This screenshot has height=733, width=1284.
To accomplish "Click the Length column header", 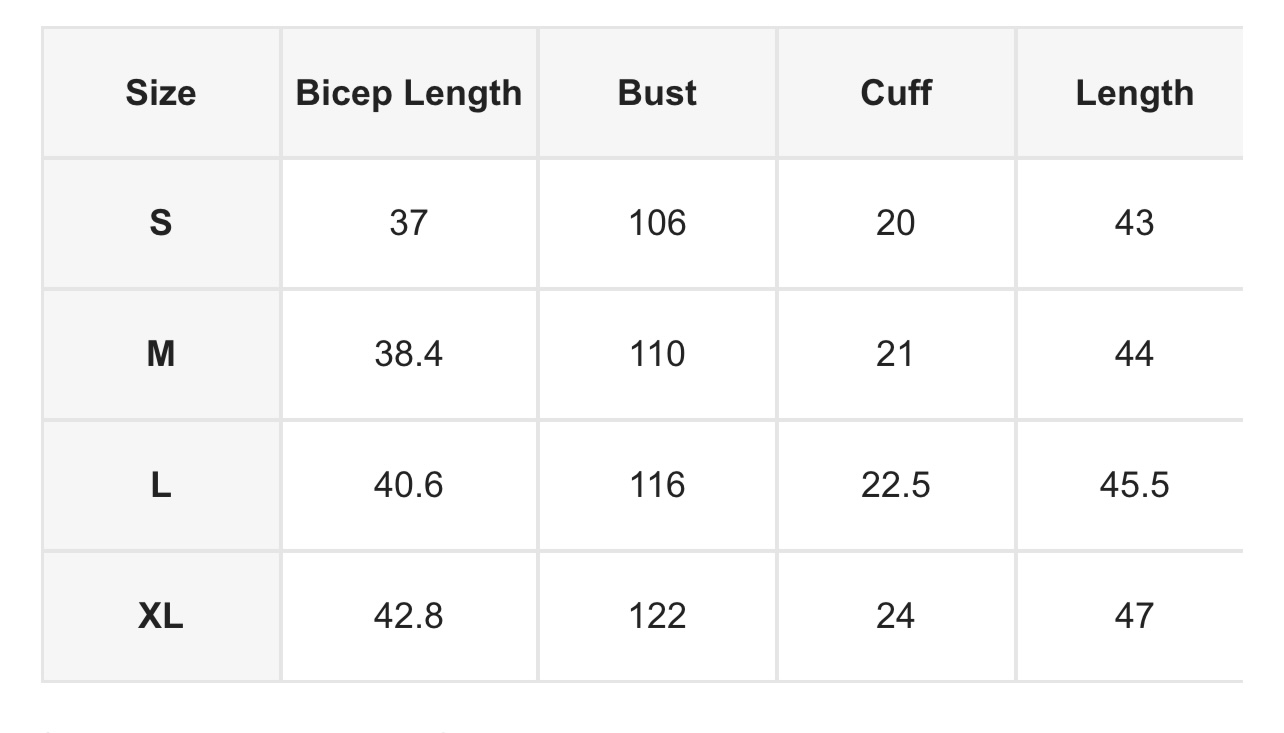I will pyautogui.click(x=1135, y=93).
